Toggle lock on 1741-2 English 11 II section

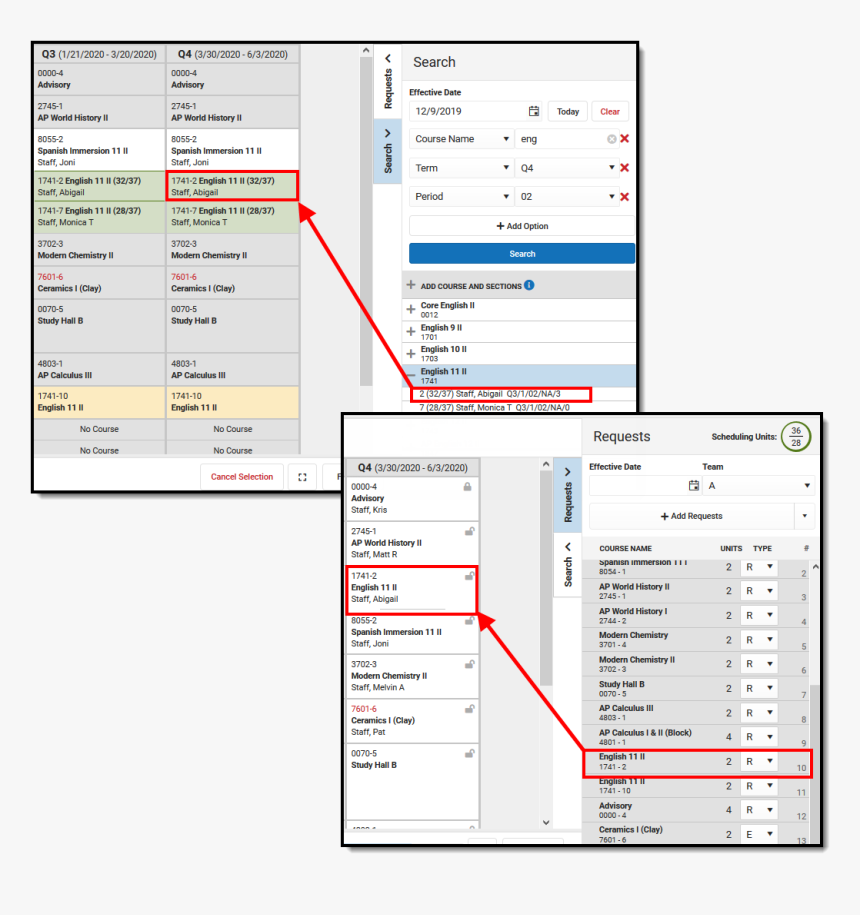(469, 576)
